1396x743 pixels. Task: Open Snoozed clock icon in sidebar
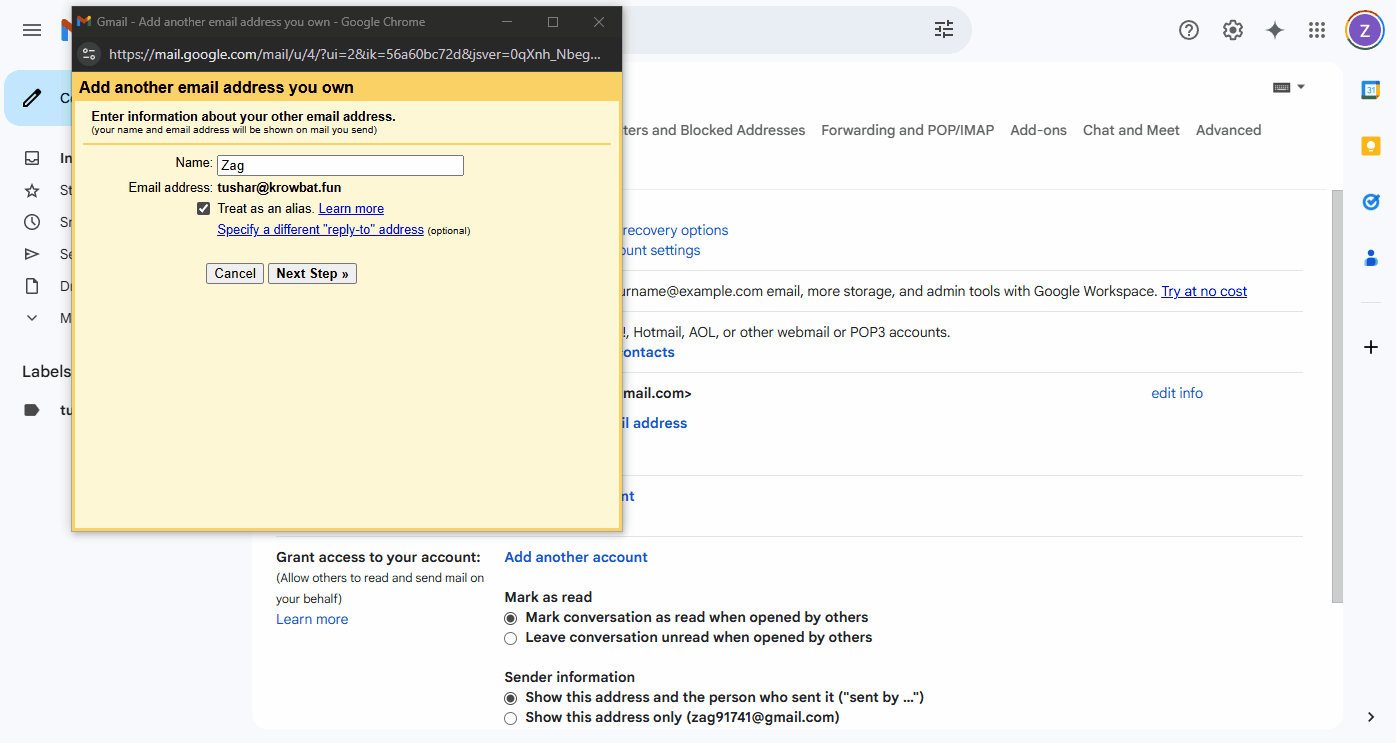[32, 222]
